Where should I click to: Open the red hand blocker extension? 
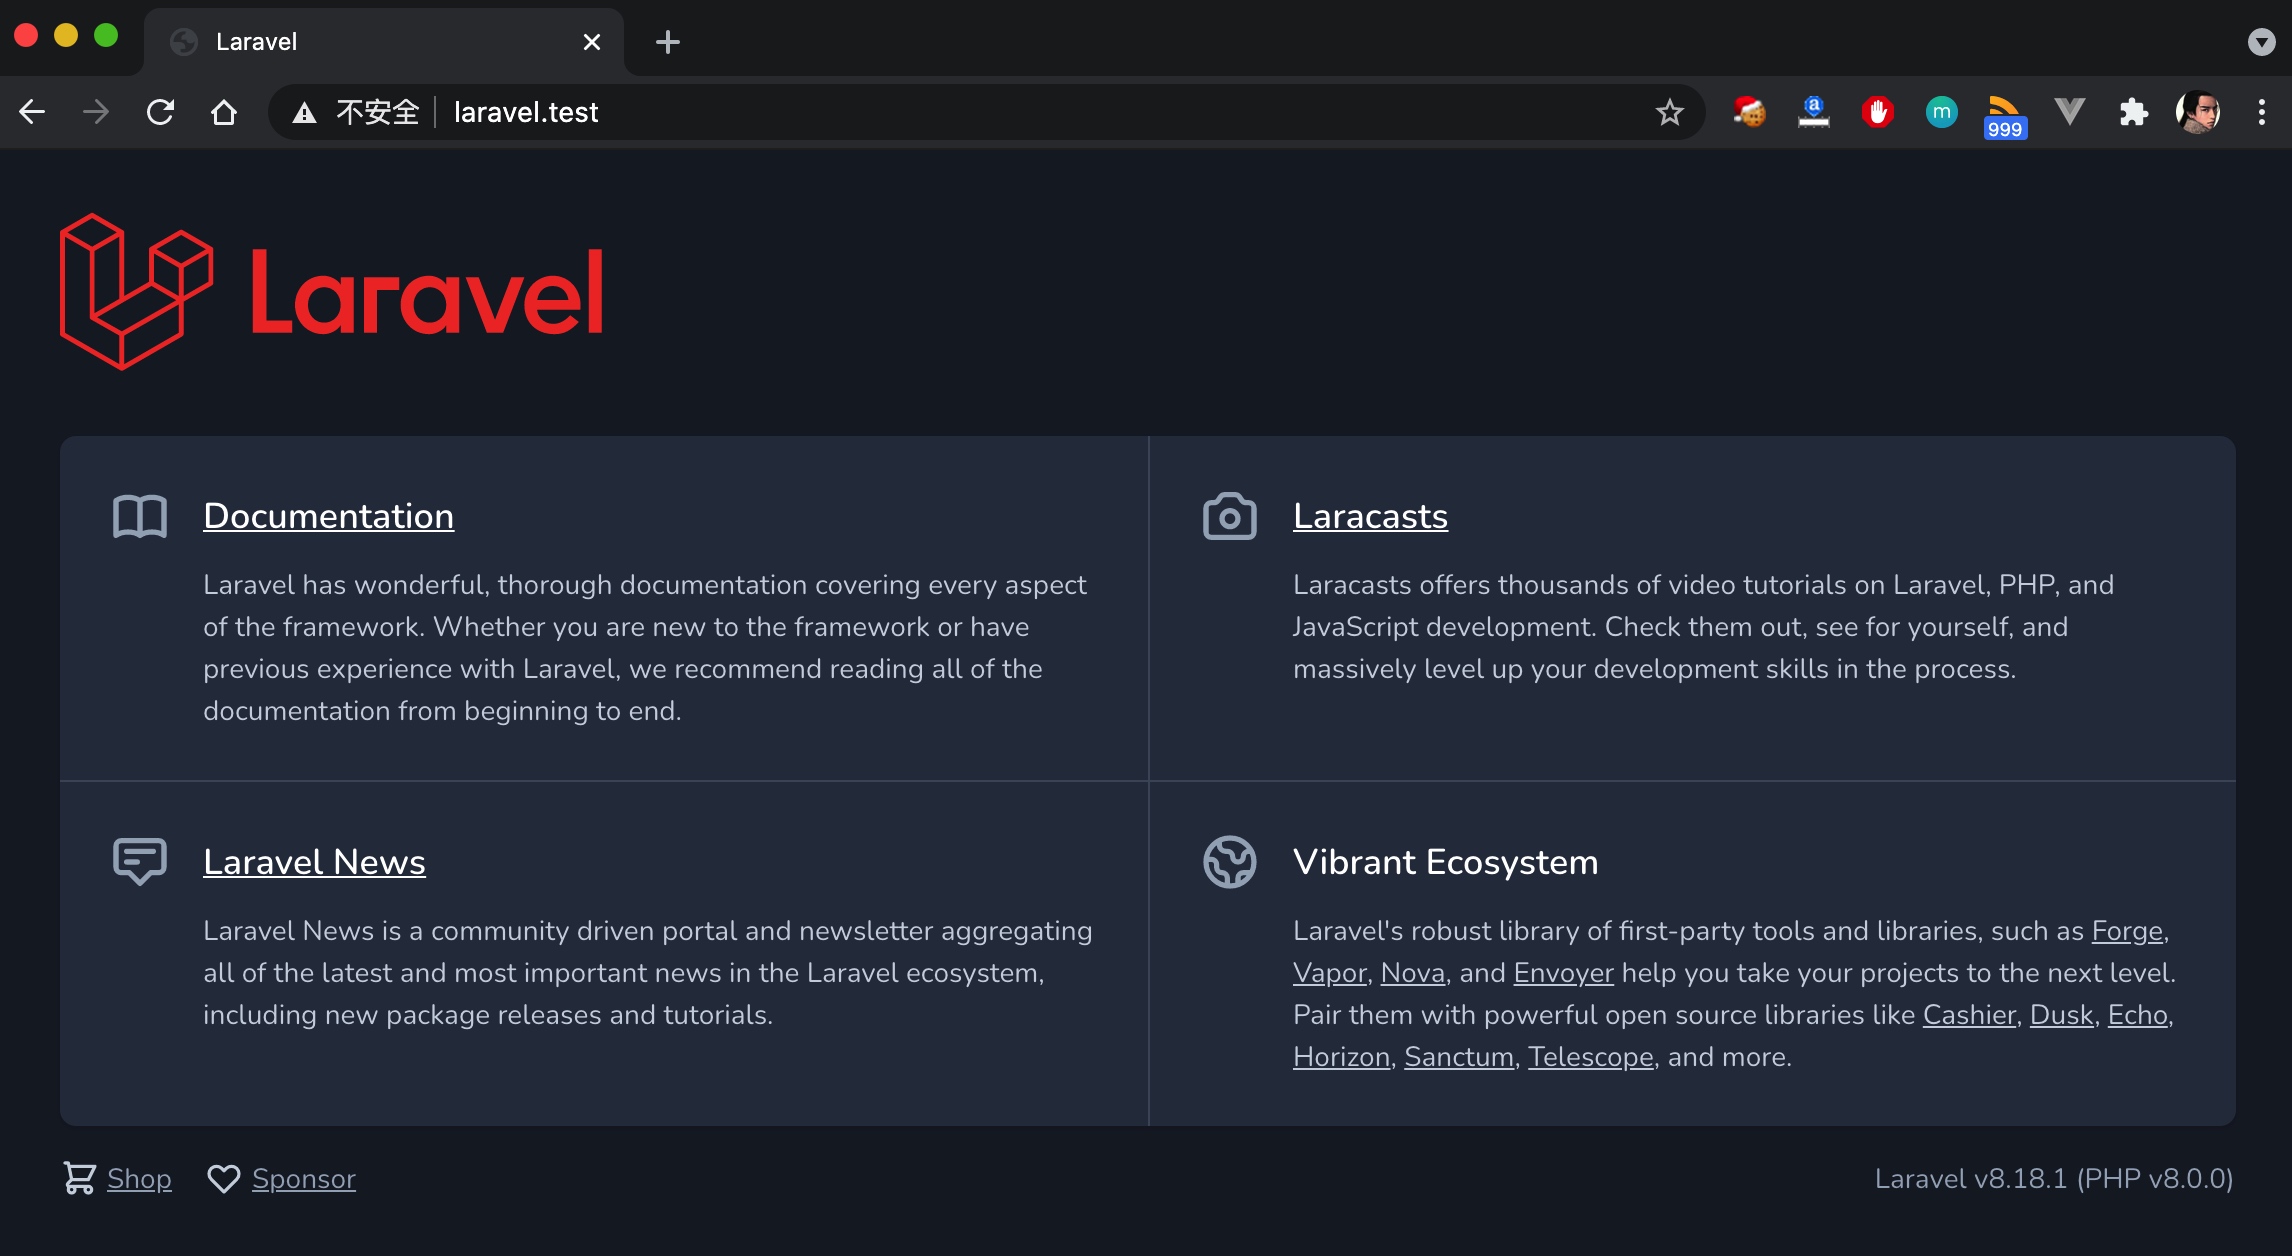click(1877, 112)
